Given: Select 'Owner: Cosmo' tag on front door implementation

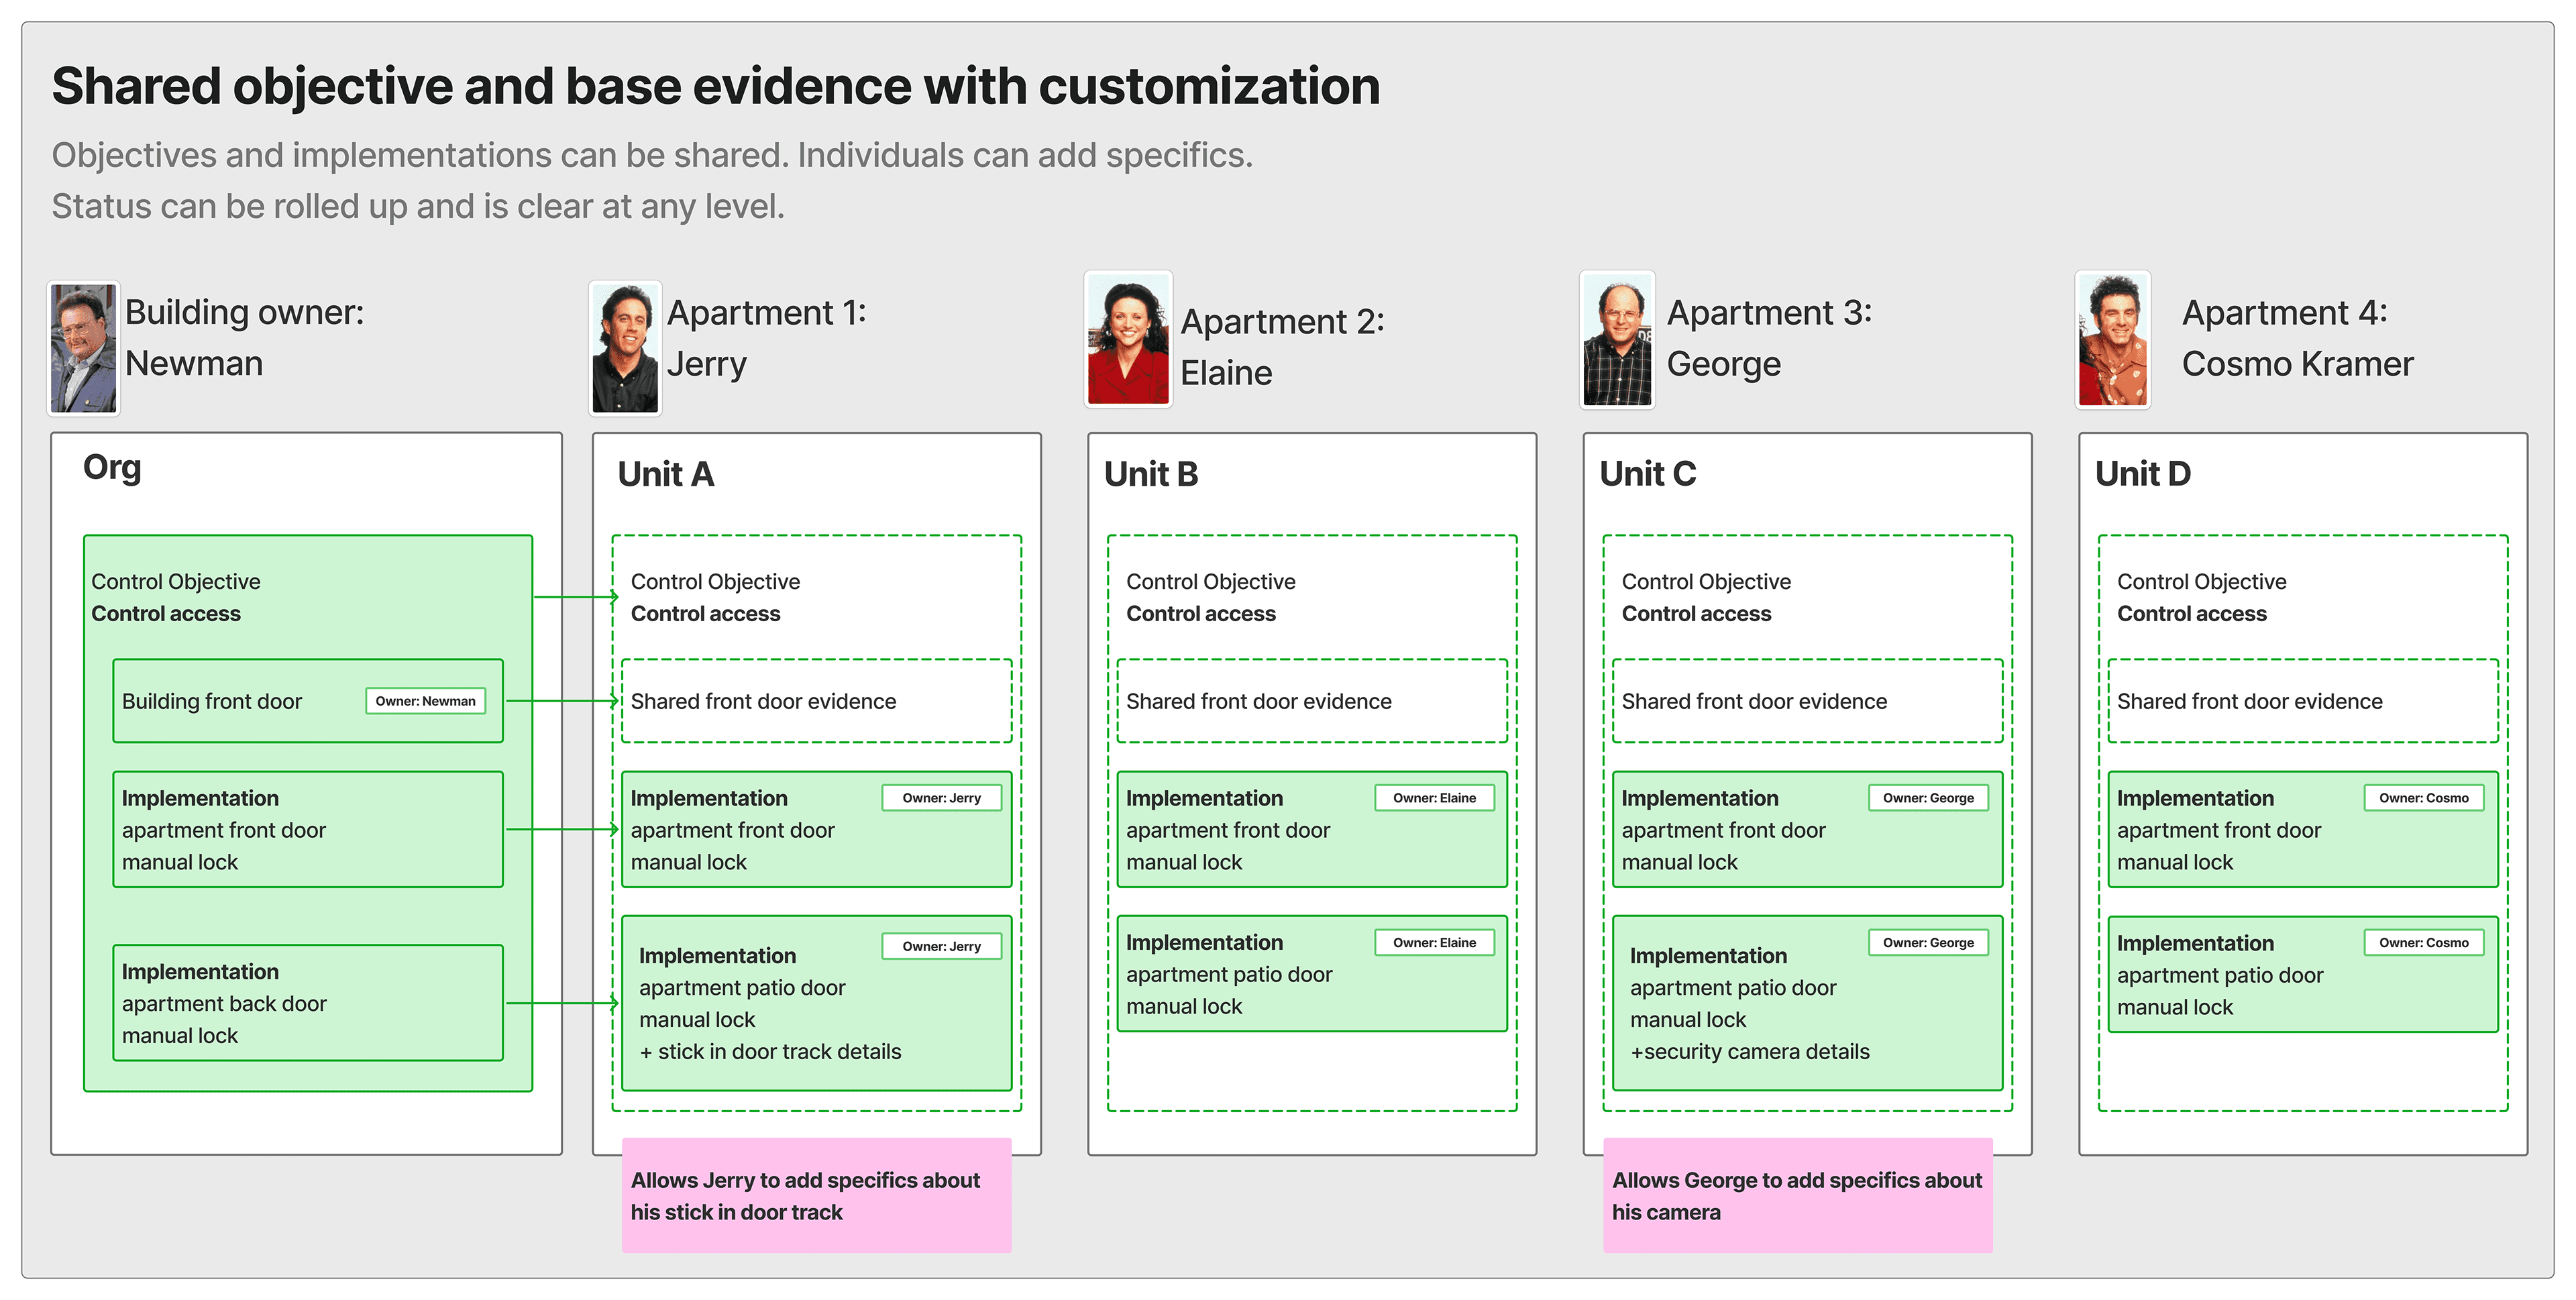Looking at the screenshot, I should 2424,798.
